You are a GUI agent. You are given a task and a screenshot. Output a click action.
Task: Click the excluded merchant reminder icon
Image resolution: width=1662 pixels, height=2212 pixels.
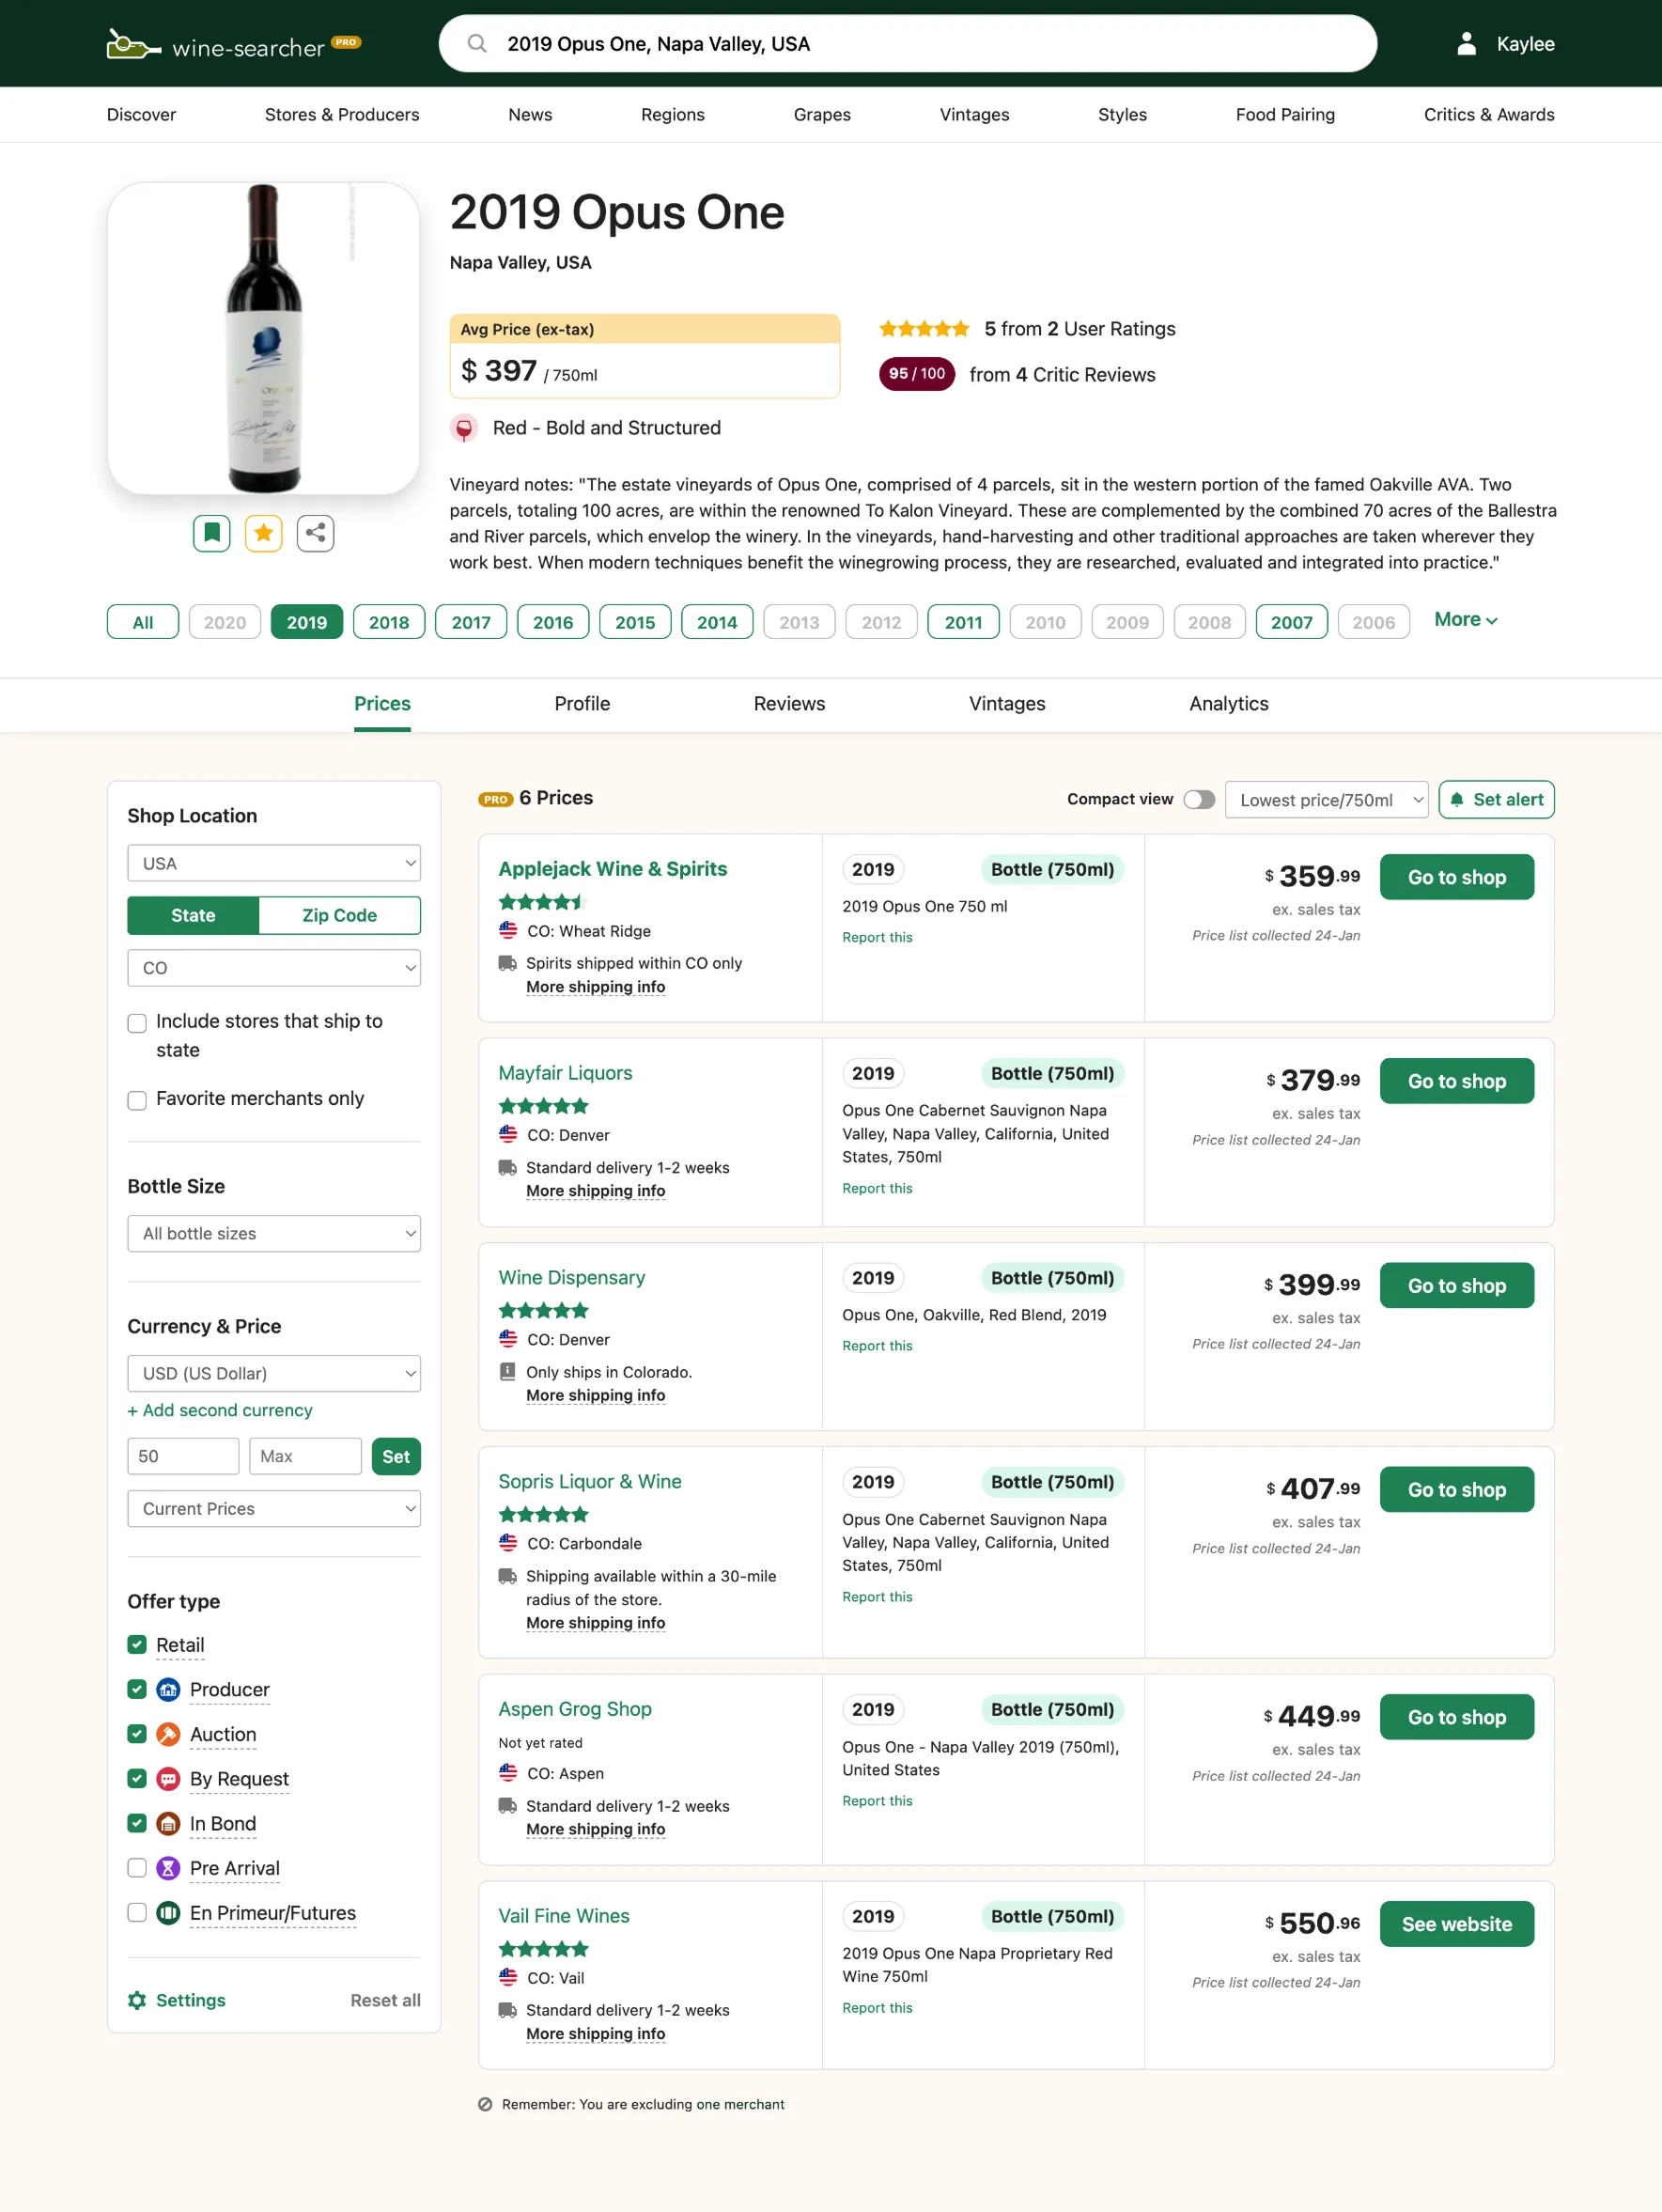click(x=485, y=2104)
